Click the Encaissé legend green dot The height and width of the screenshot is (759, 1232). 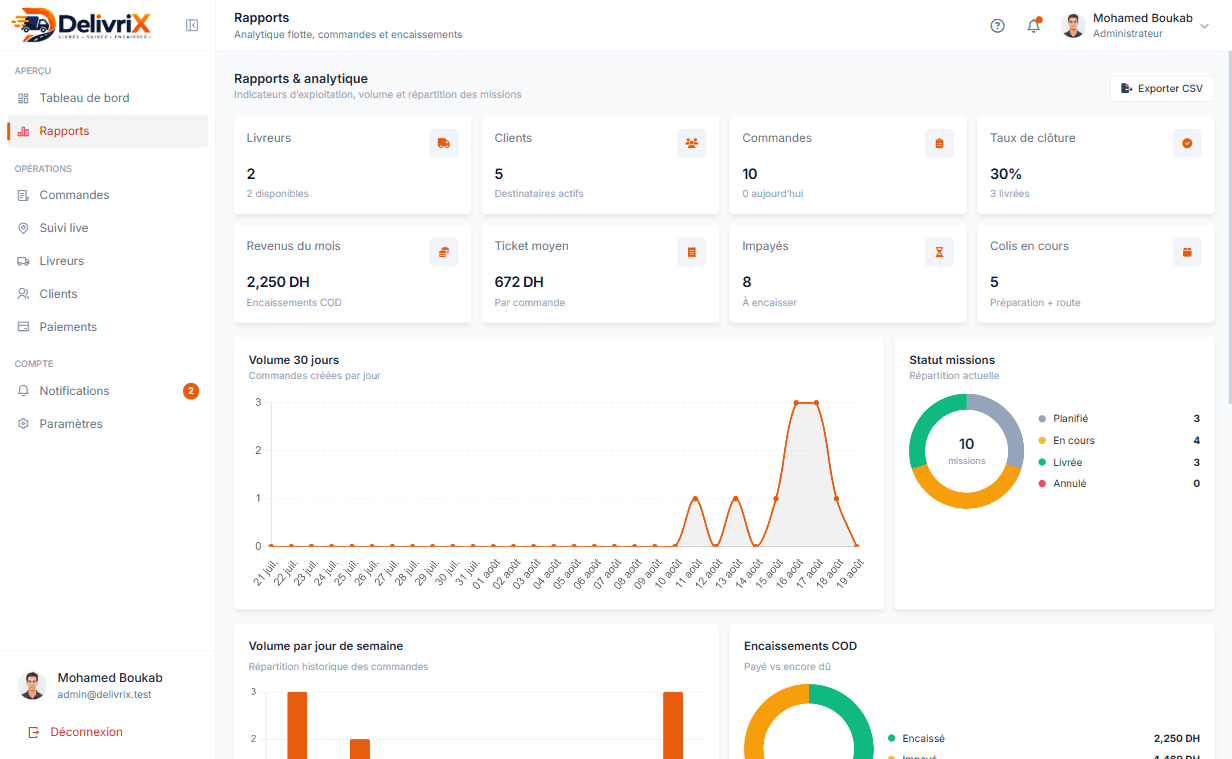891,739
